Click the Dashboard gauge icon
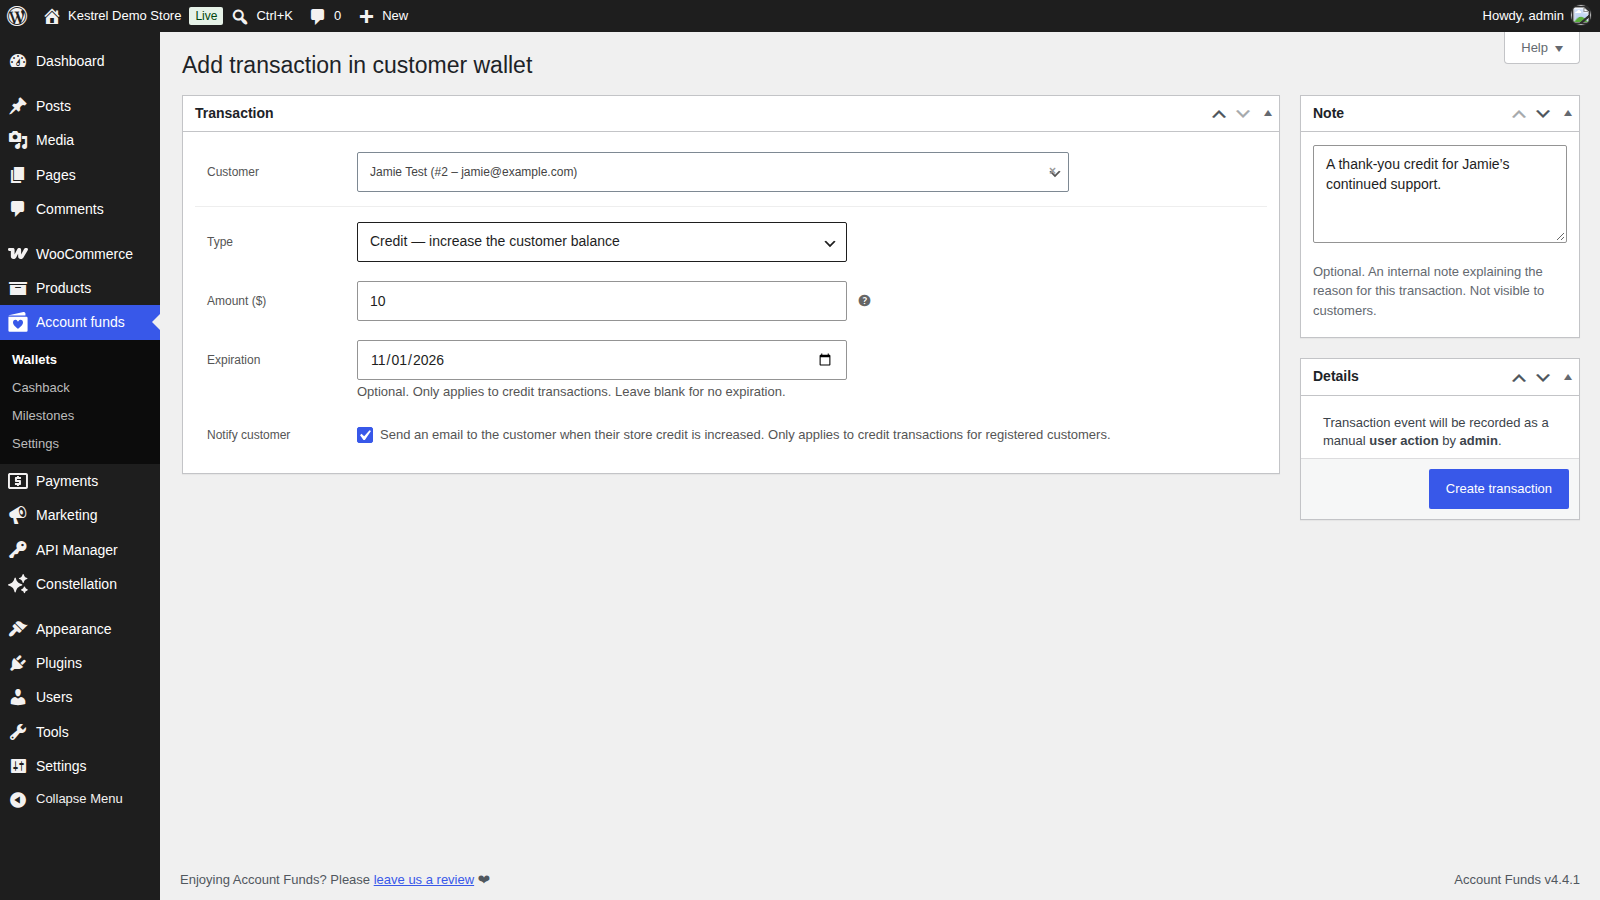 click(x=18, y=61)
